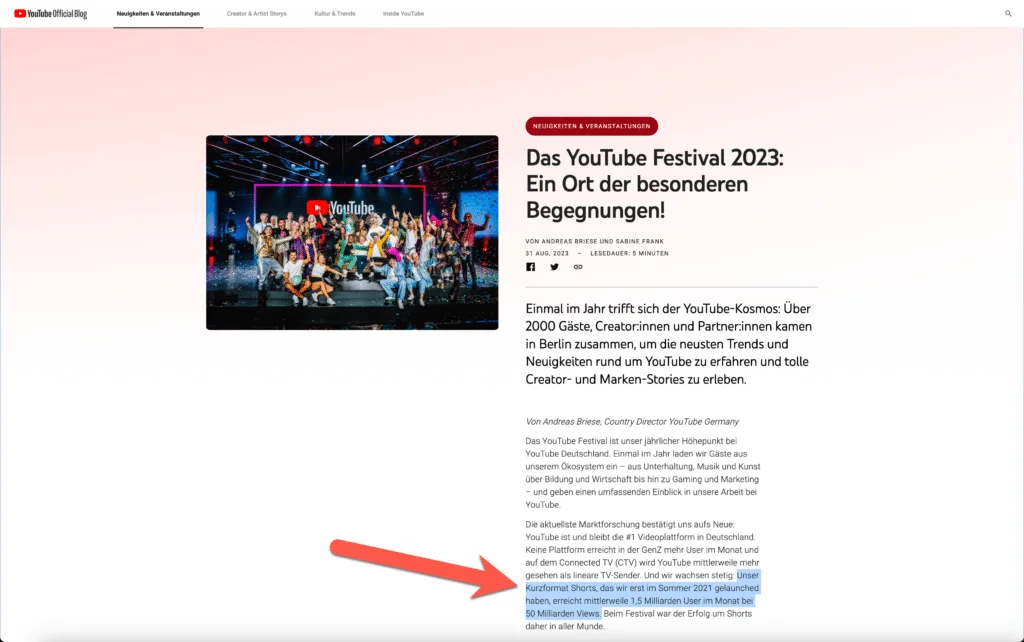
Task: Share article via Twitter icon
Action: pyautogui.click(x=554, y=266)
